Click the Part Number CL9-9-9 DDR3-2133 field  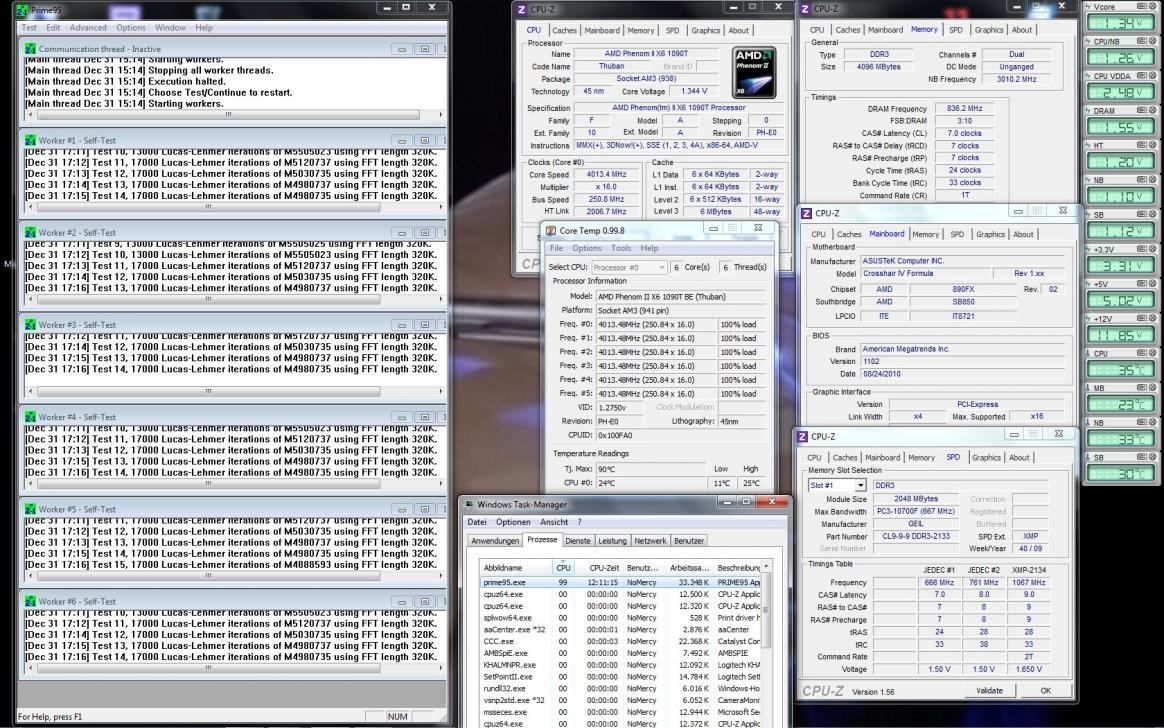[916, 537]
